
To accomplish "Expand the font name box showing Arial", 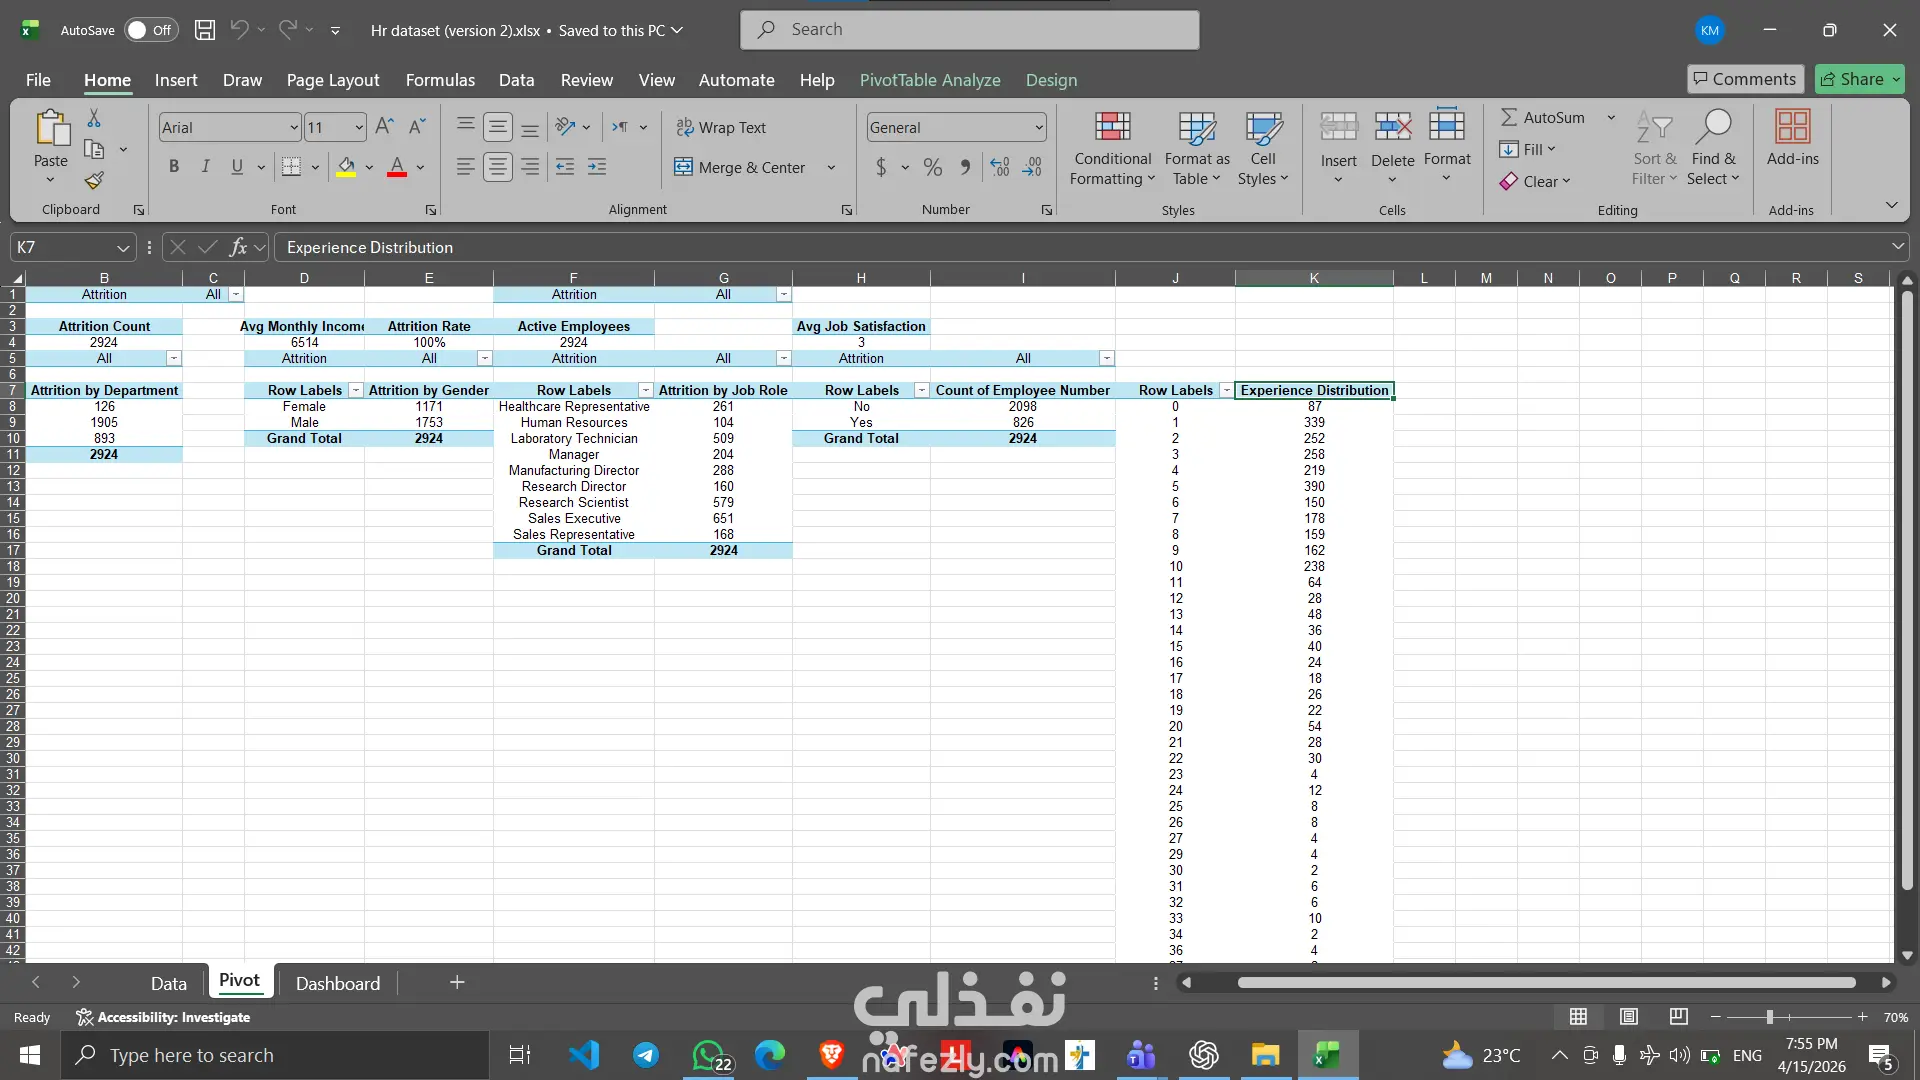I will coord(294,128).
